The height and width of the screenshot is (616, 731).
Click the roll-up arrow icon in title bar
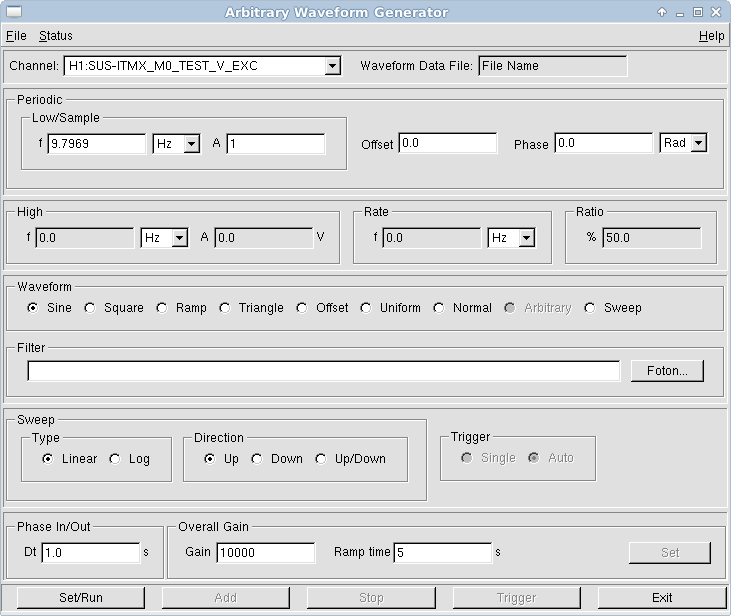pos(662,12)
